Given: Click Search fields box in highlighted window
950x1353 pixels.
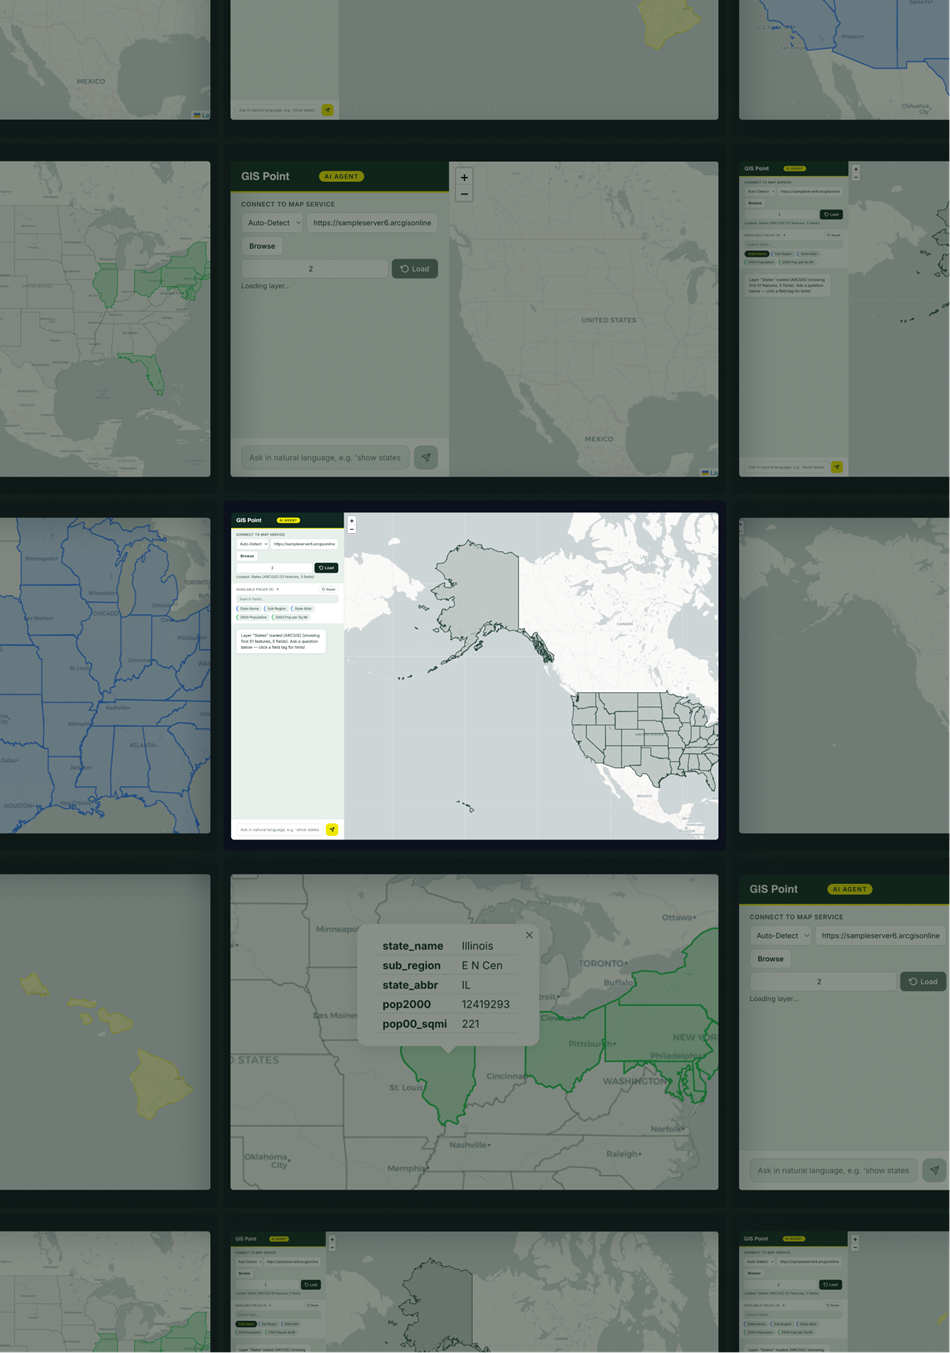Looking at the screenshot, I should 287,599.
